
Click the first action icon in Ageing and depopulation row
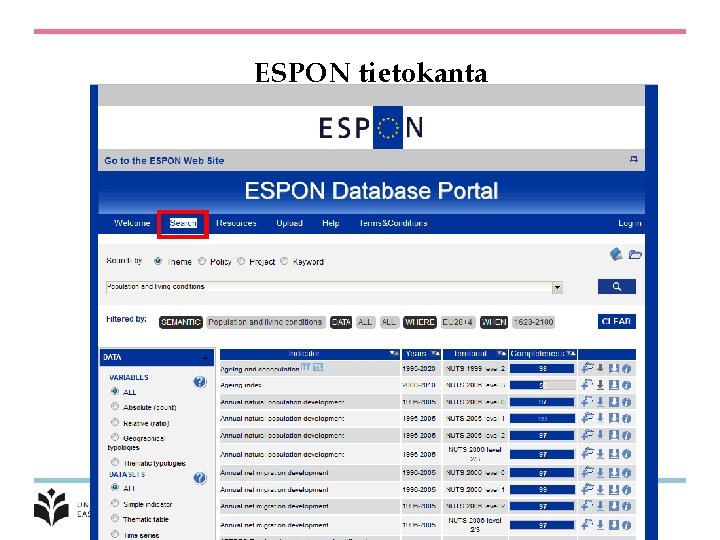point(587,368)
